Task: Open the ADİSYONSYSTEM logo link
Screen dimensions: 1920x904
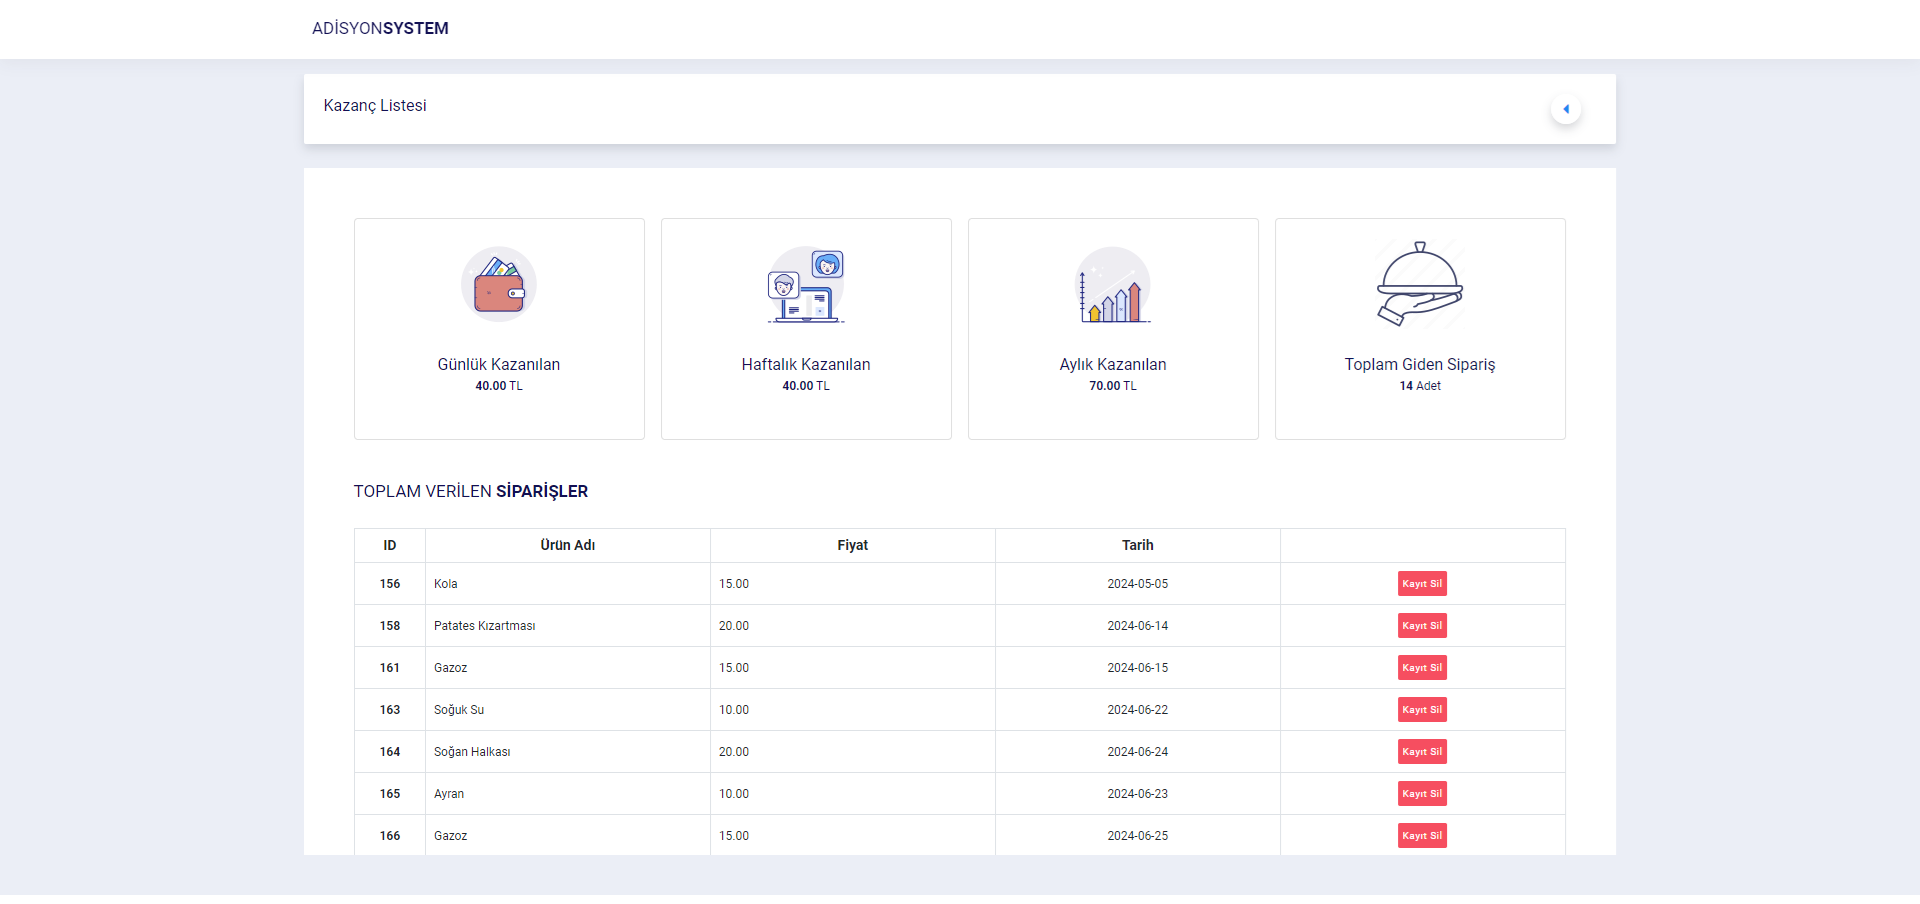Action: (380, 28)
